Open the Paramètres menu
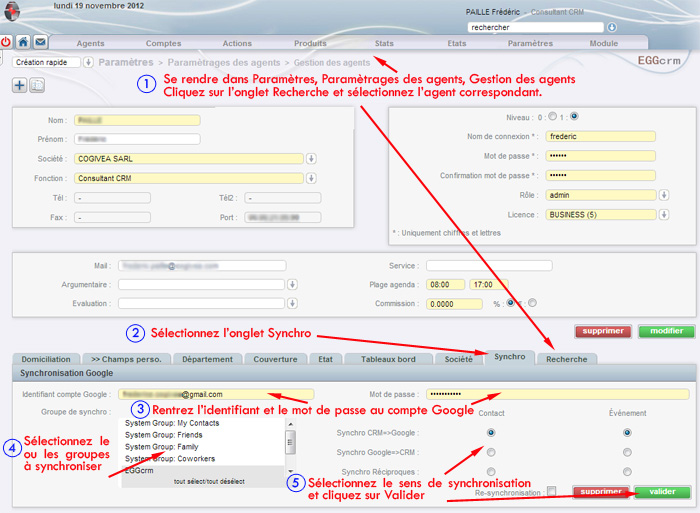 [x=530, y=43]
